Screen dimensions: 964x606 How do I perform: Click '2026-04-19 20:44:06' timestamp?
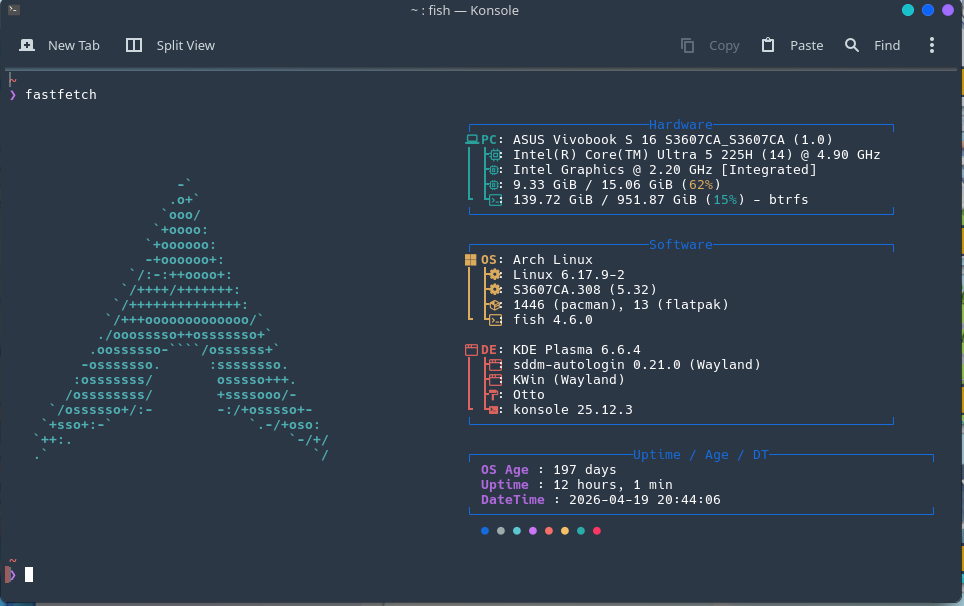tap(645, 500)
